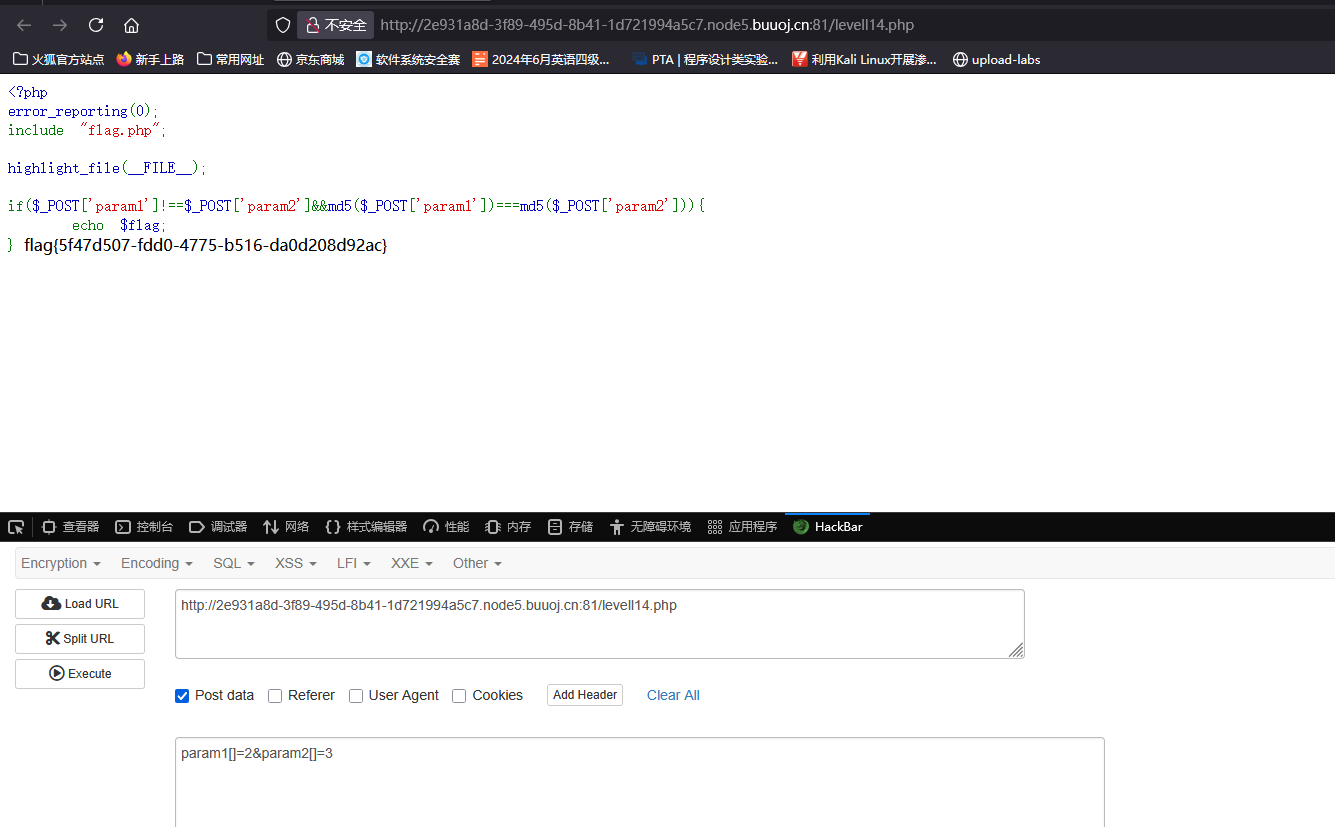Open the 京东商城 bookmark
1335x827 pixels.
tap(310, 59)
